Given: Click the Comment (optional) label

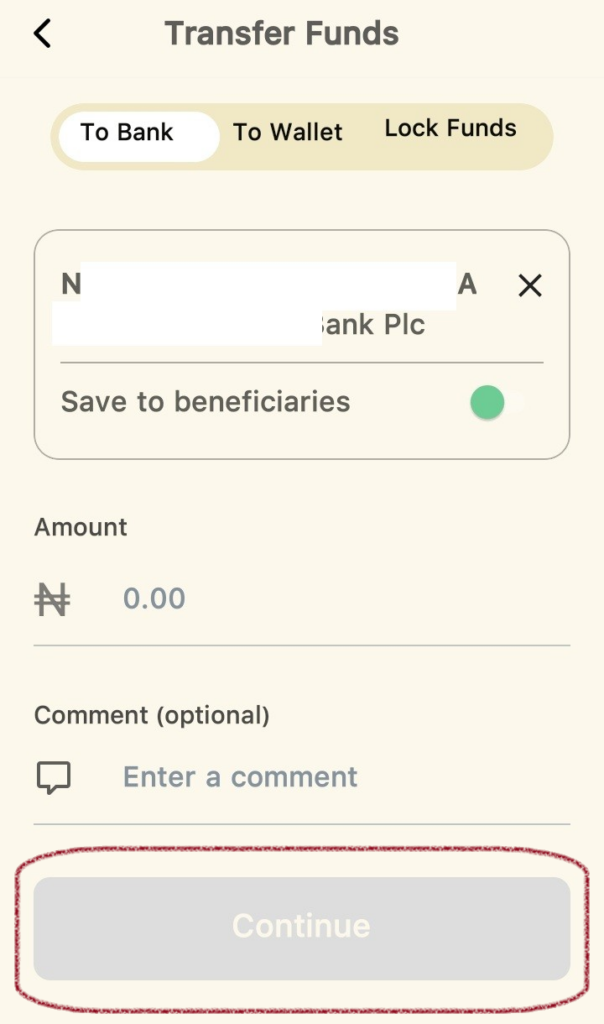Looking at the screenshot, I should pyautogui.click(x=152, y=715).
